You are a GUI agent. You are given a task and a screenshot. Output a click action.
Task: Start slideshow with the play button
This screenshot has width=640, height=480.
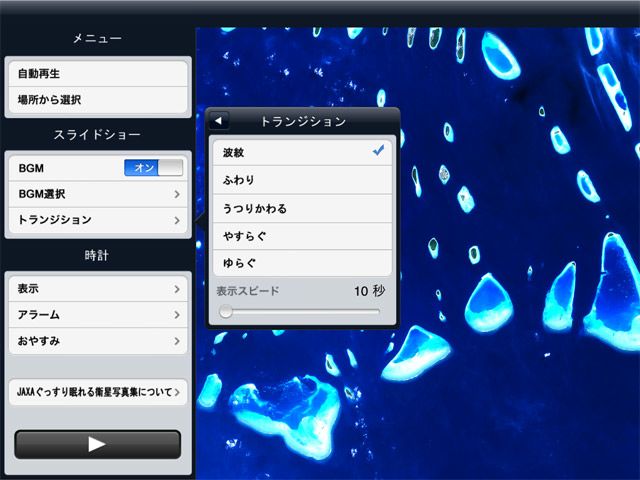coord(98,444)
